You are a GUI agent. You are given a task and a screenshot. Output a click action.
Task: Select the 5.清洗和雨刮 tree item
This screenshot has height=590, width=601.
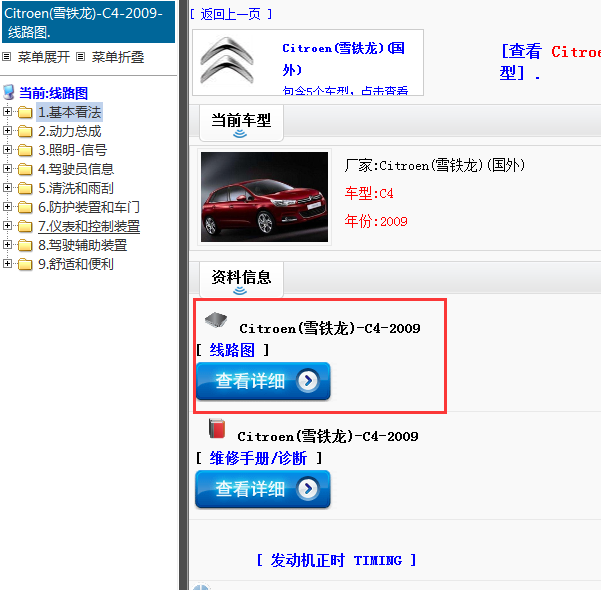pos(76,188)
